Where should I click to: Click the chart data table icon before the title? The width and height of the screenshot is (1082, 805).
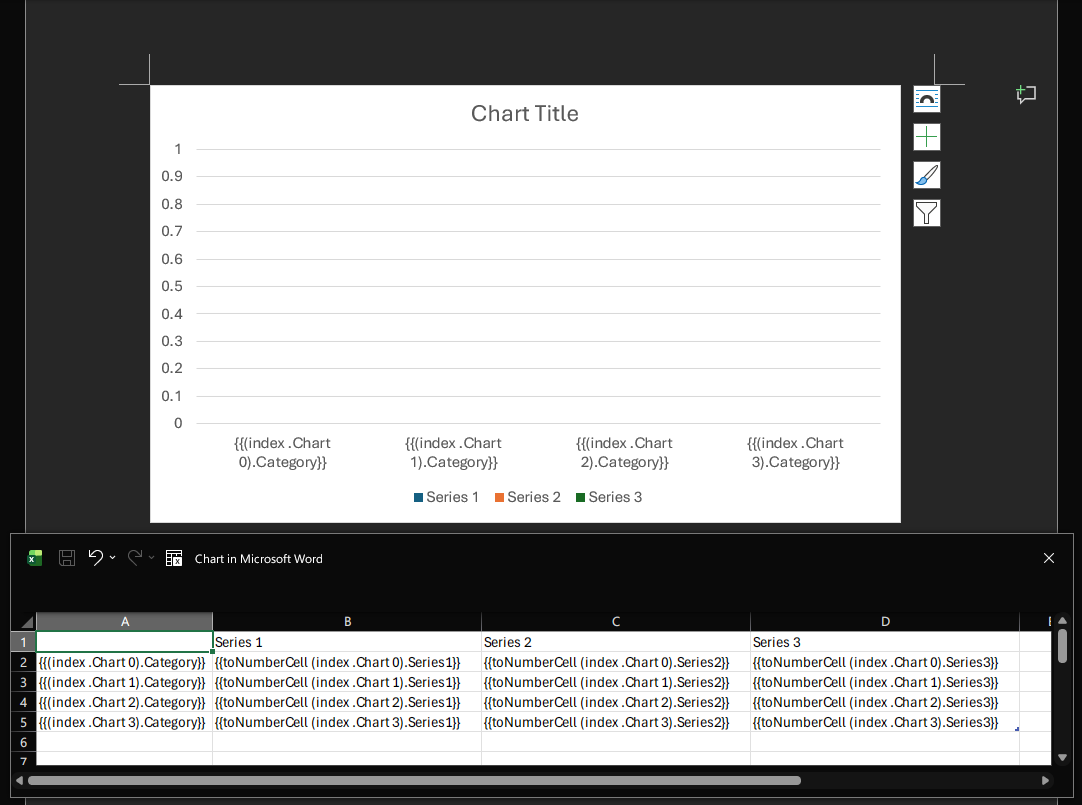tap(173, 558)
